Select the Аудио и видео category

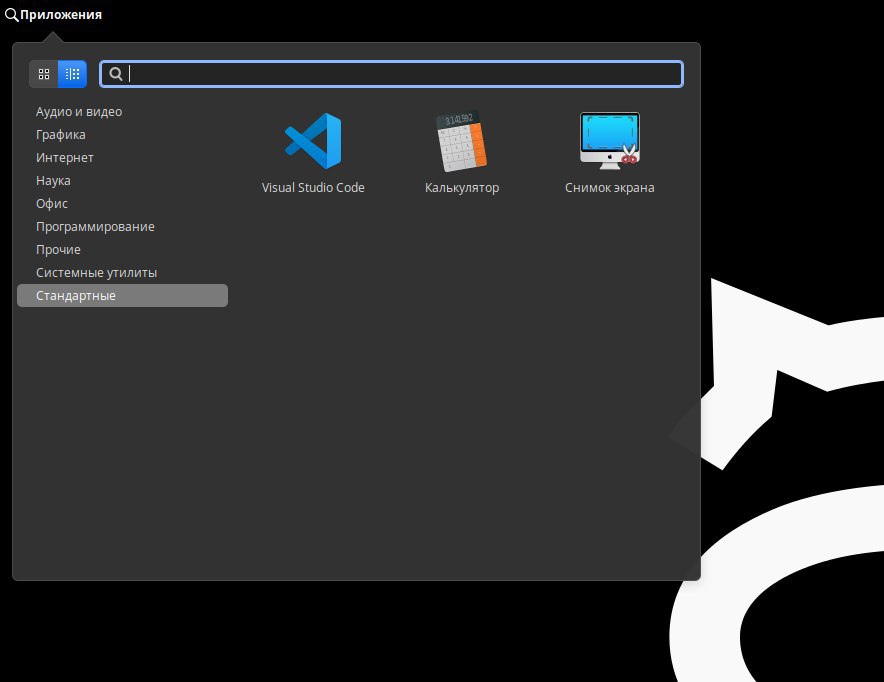[x=122, y=112]
